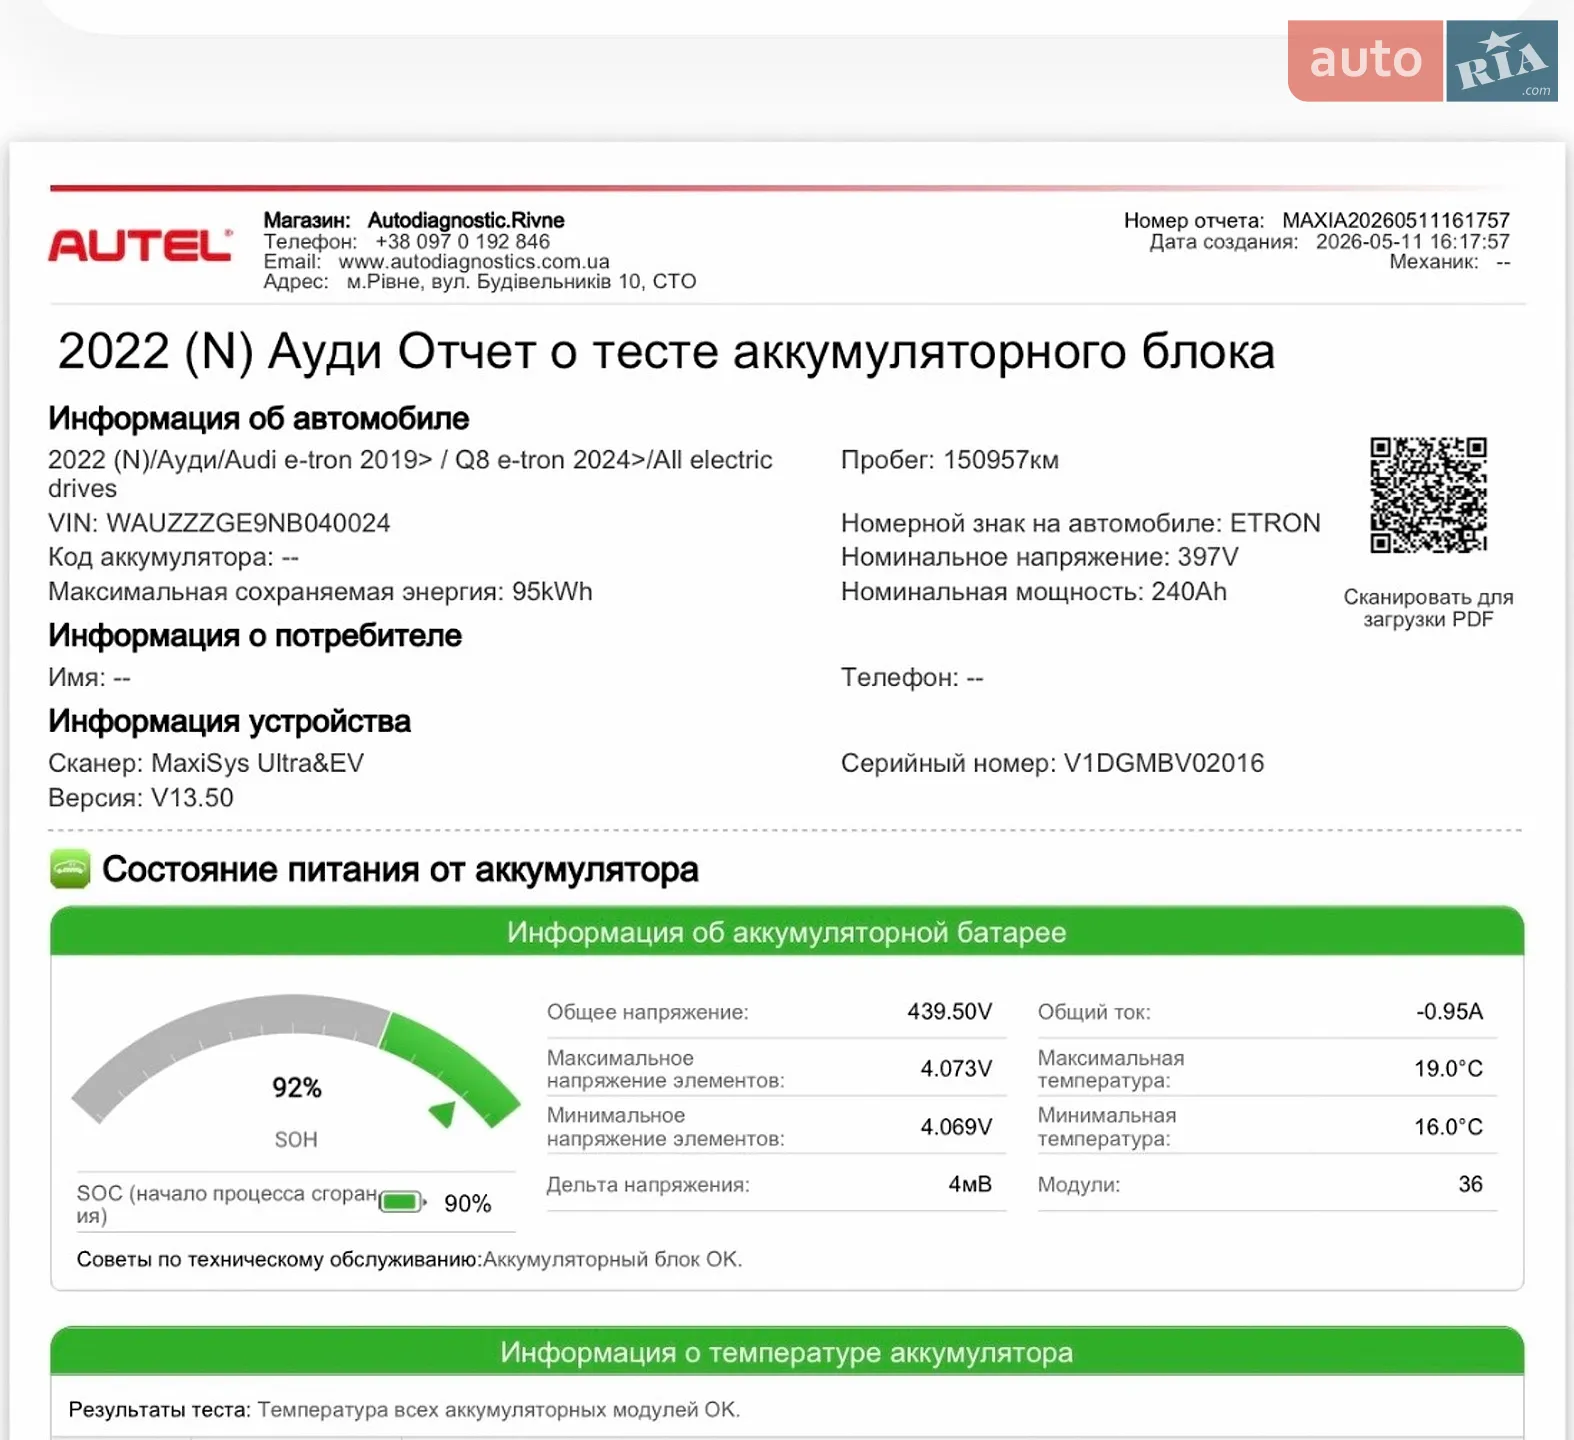Click the Дельта напряжения label
Image resolution: width=1574 pixels, height=1440 pixels.
point(648,1185)
